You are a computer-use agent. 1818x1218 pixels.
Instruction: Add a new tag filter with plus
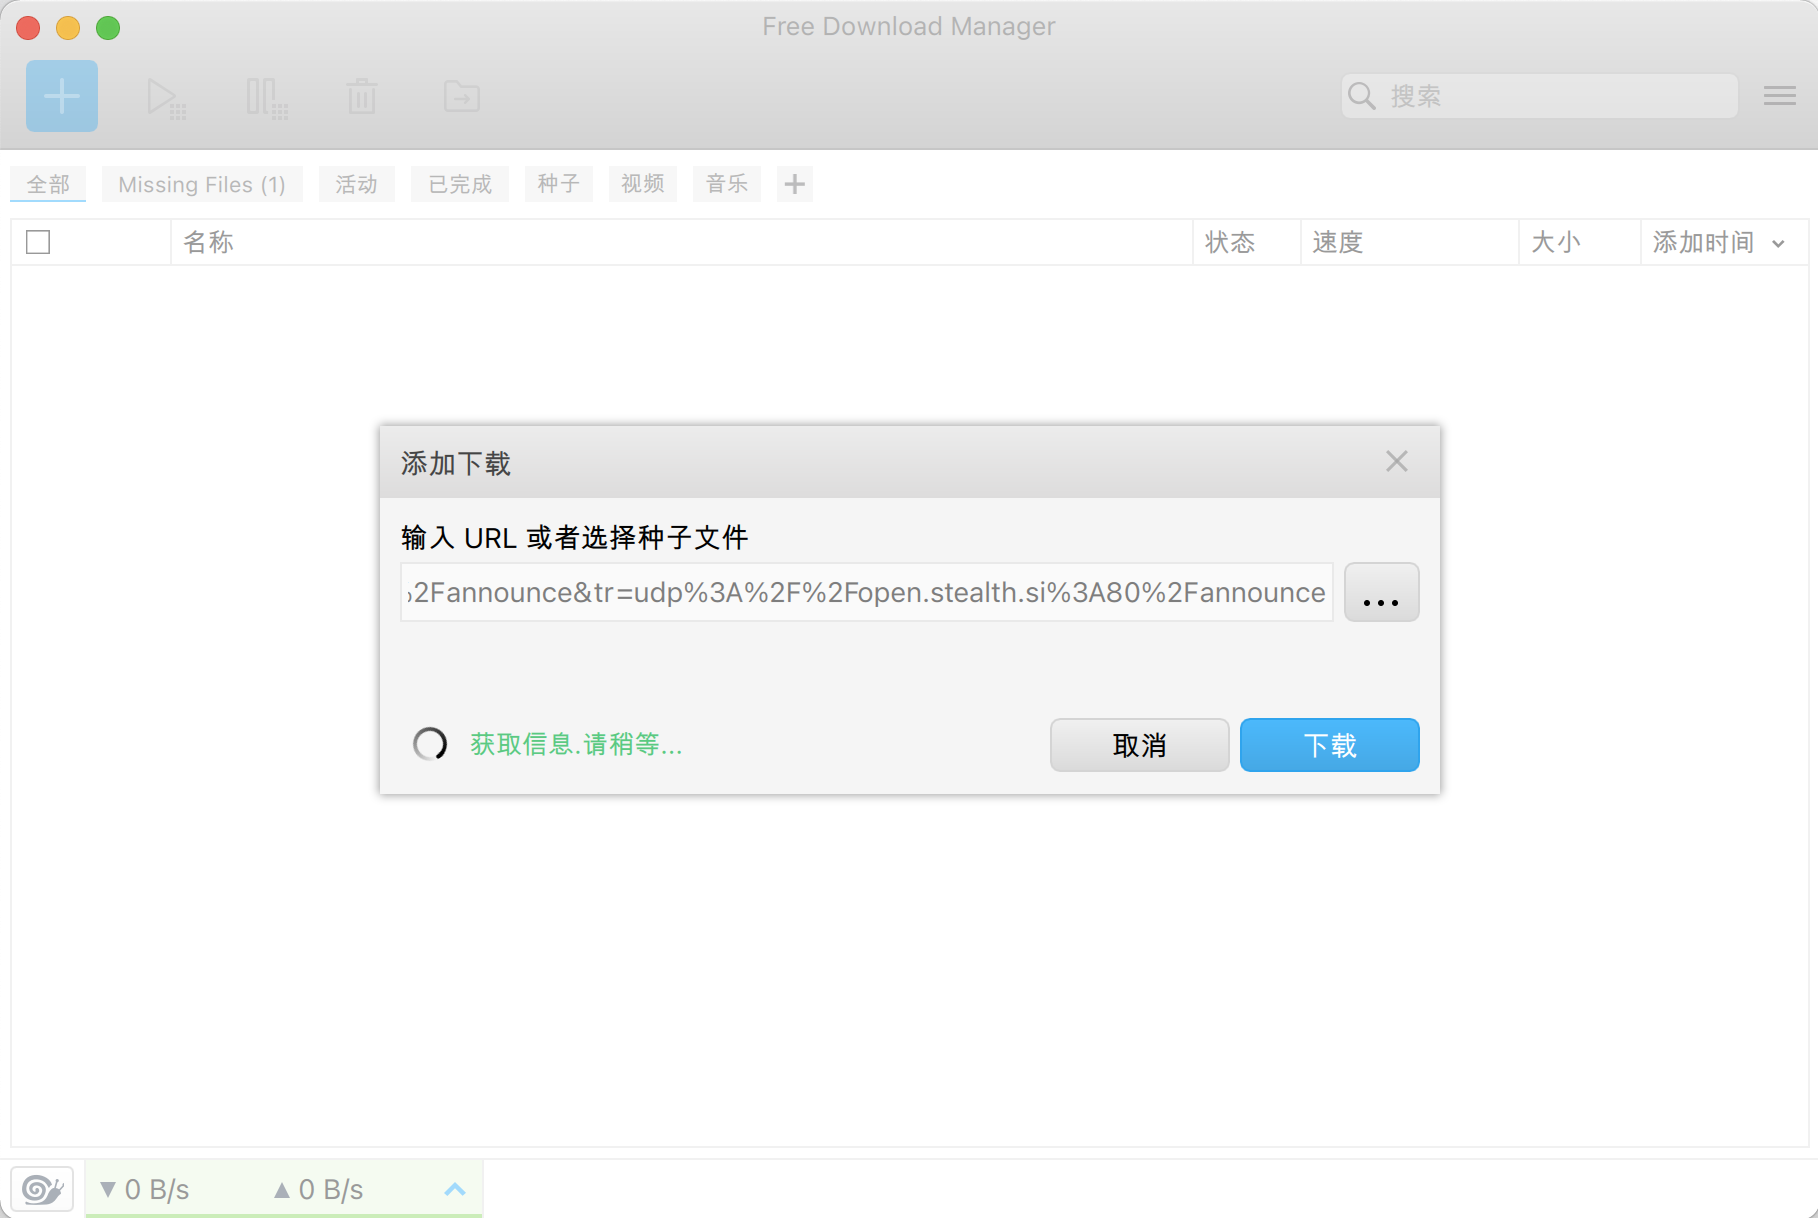[x=795, y=184]
